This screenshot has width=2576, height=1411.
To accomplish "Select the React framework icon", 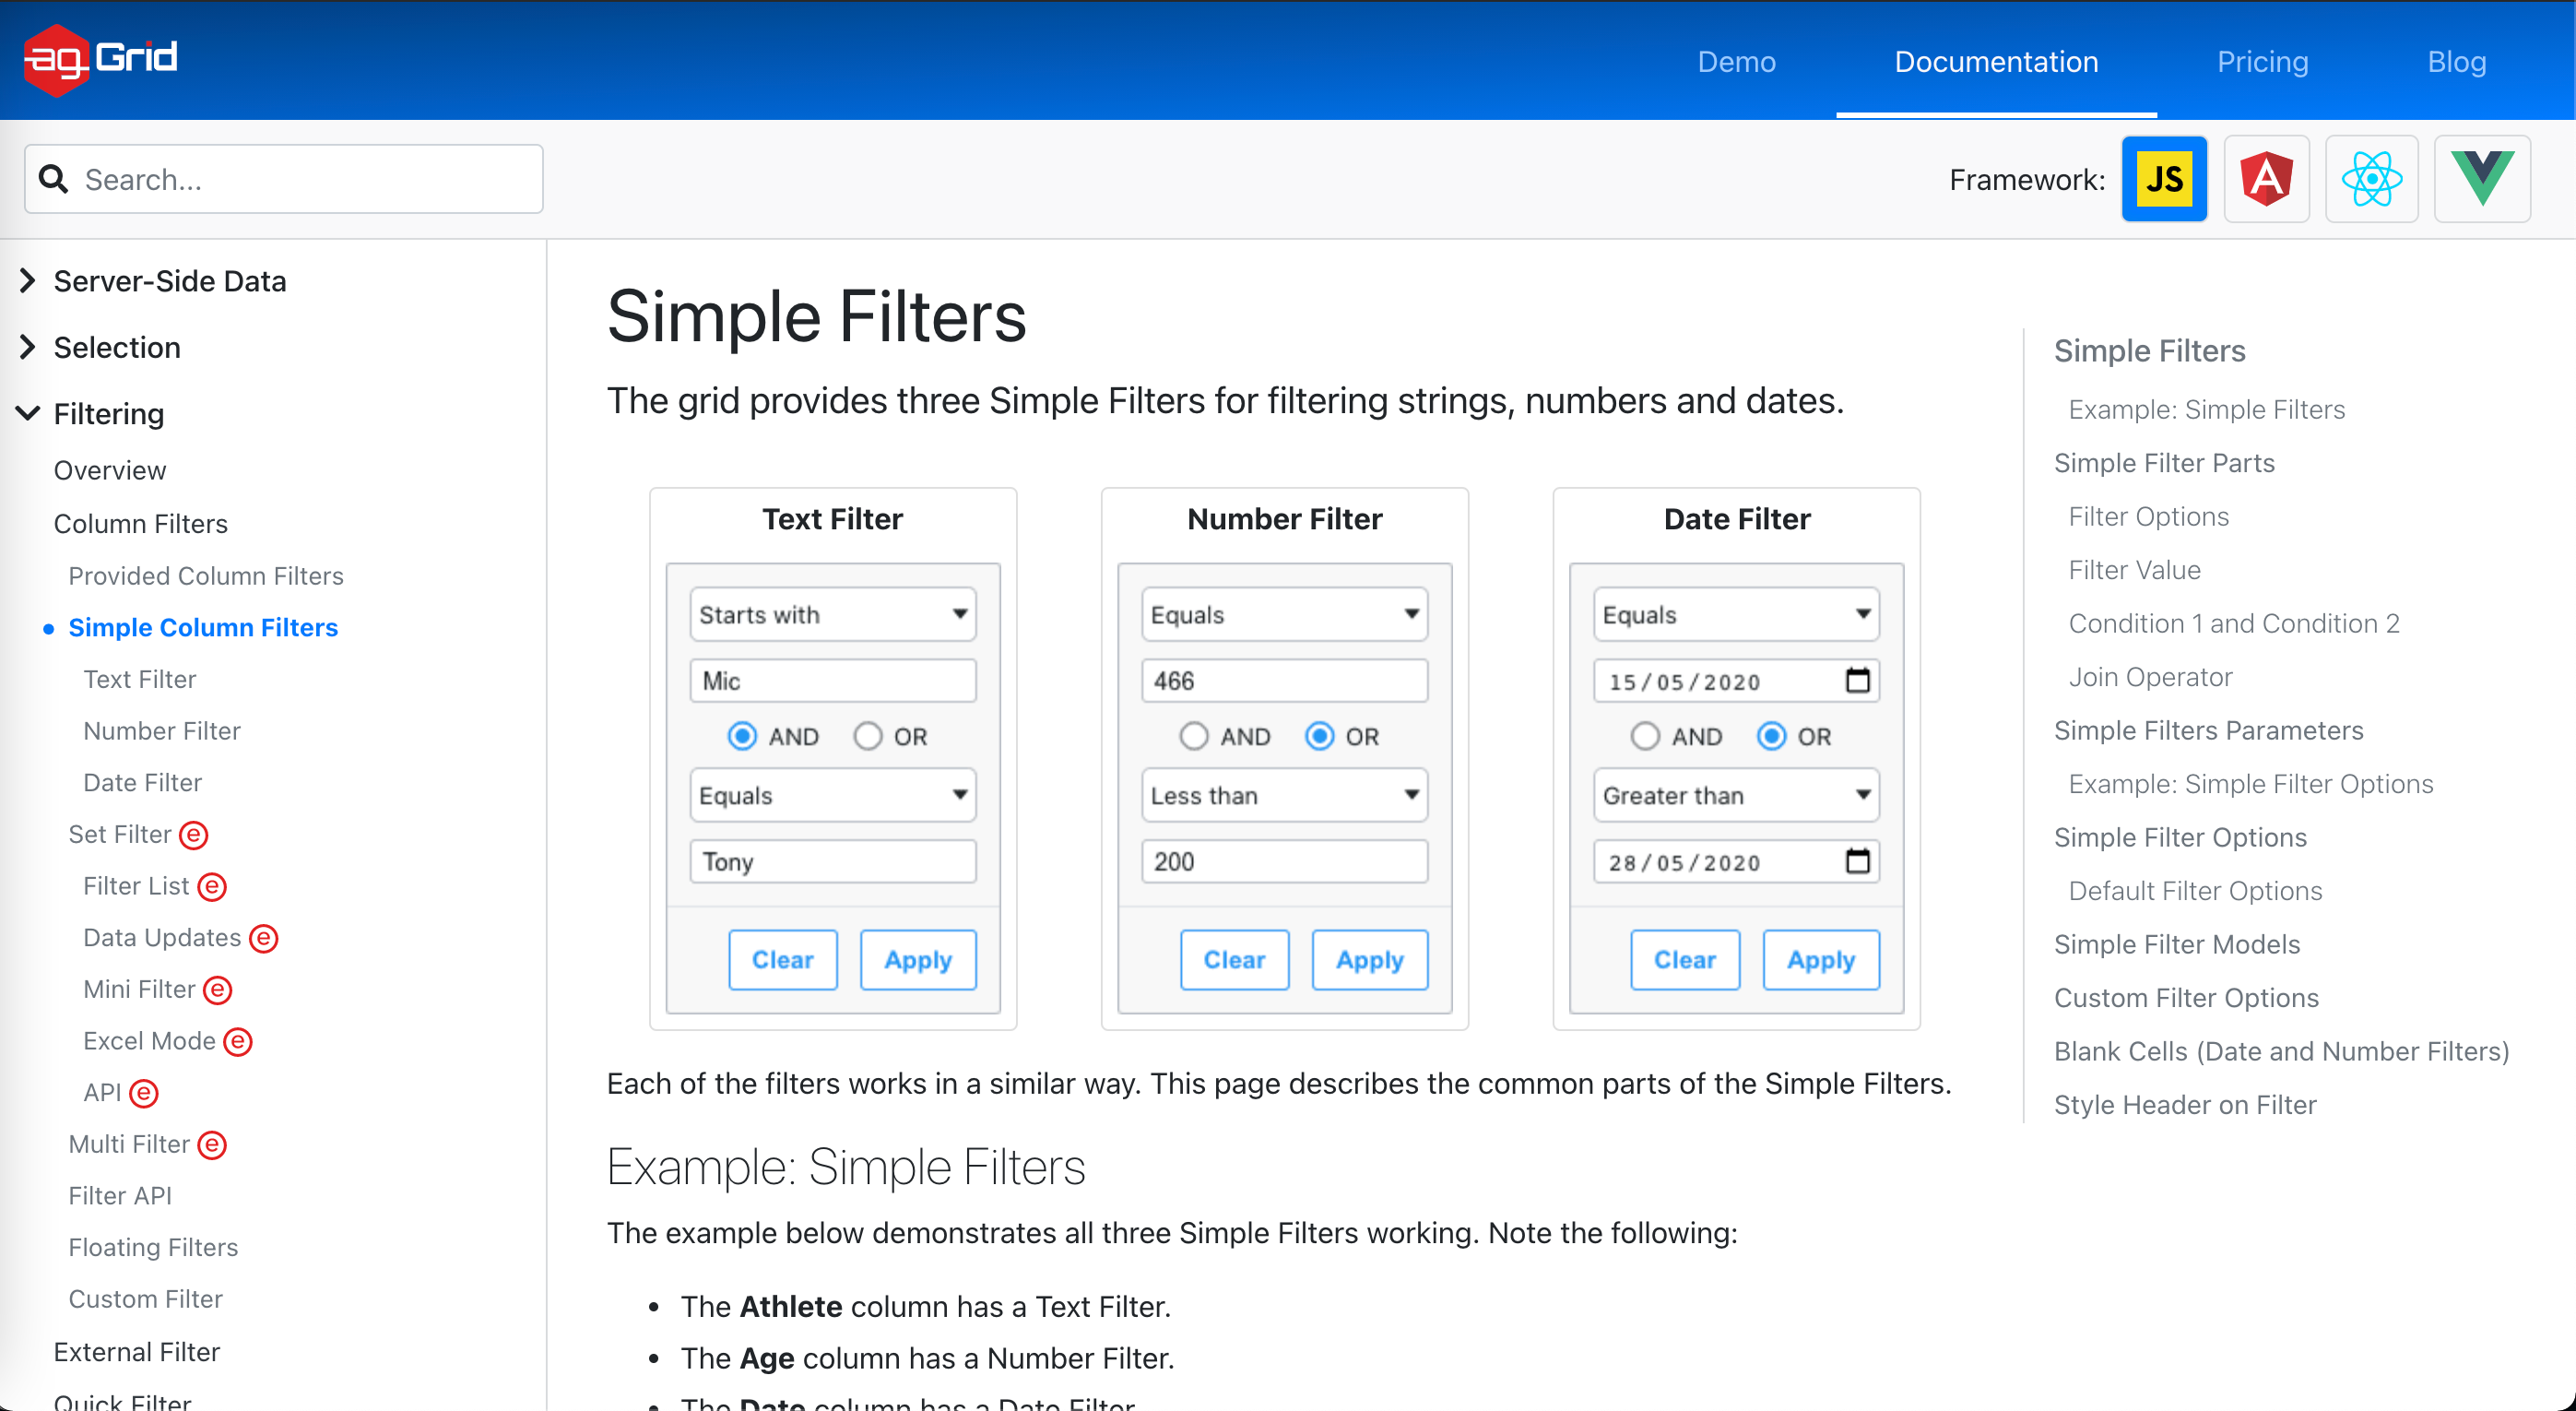I will tap(2371, 179).
